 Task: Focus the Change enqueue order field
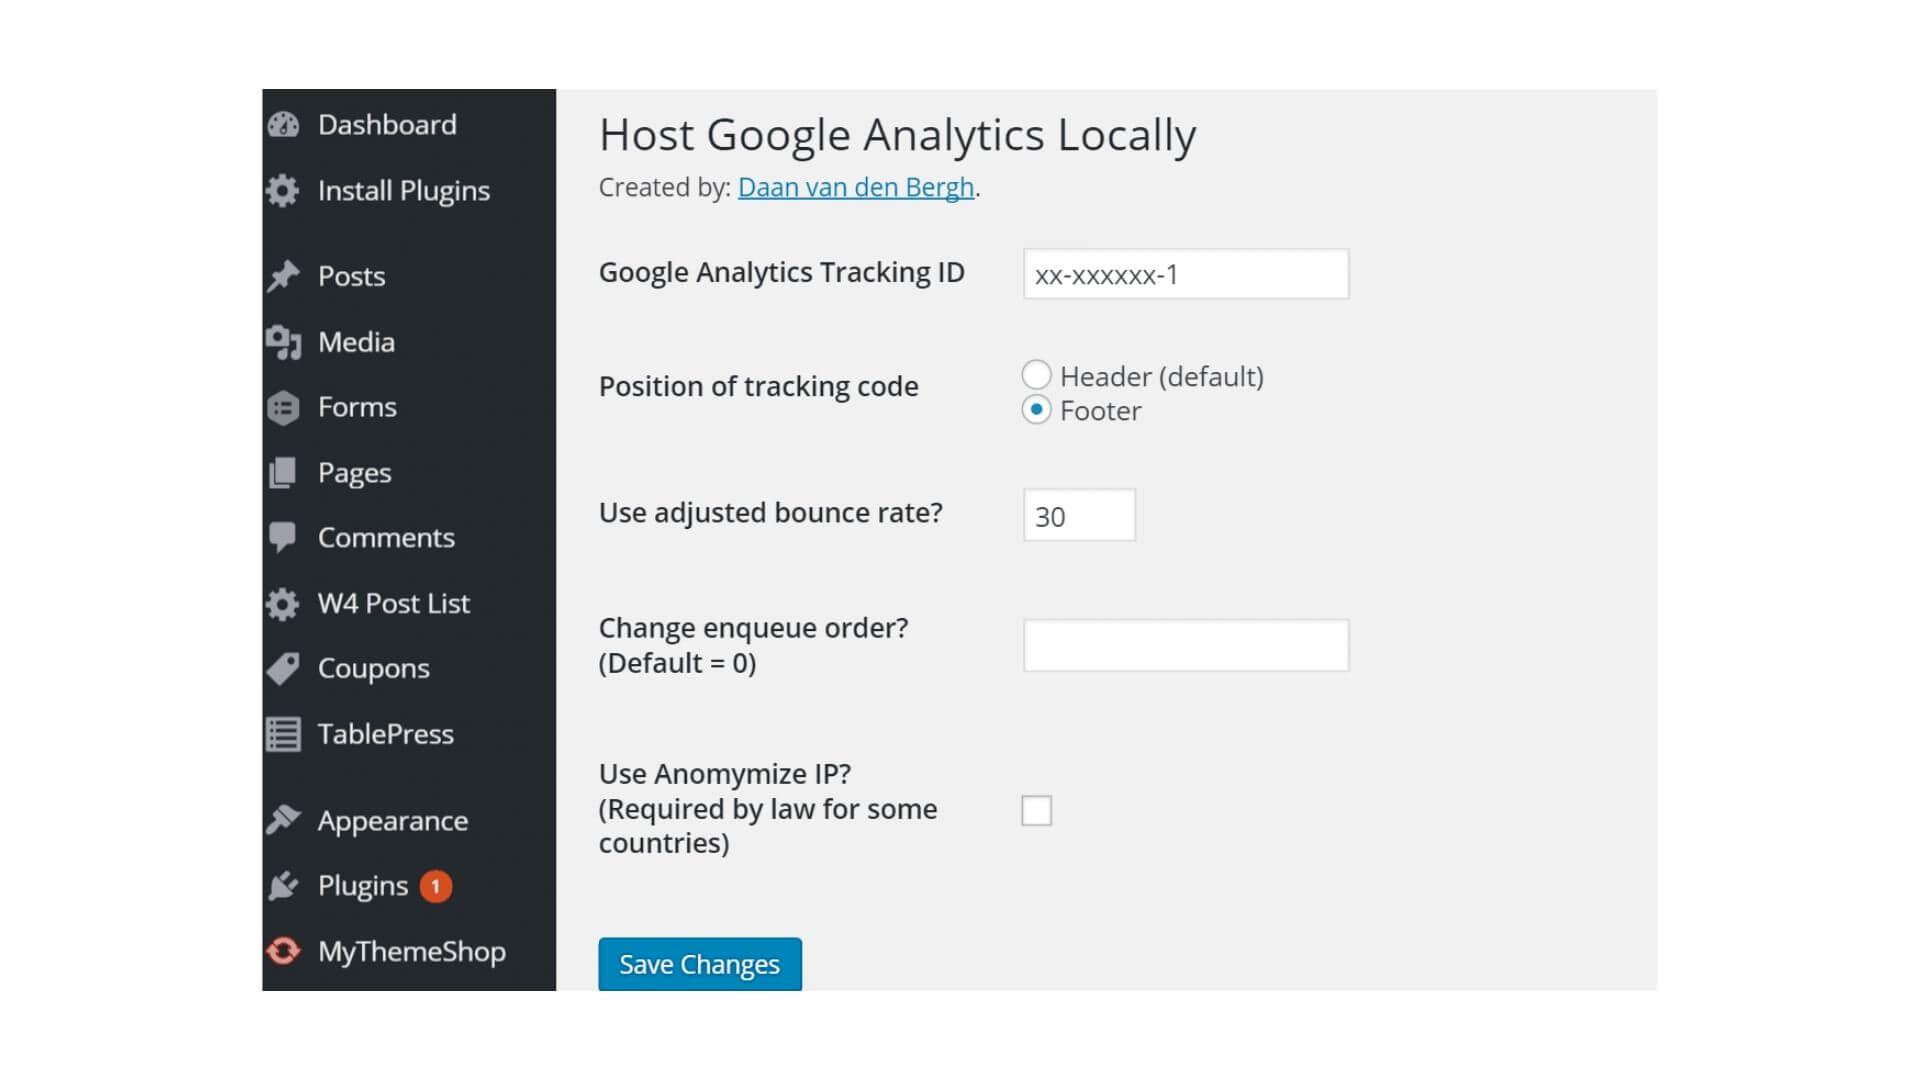(1186, 645)
